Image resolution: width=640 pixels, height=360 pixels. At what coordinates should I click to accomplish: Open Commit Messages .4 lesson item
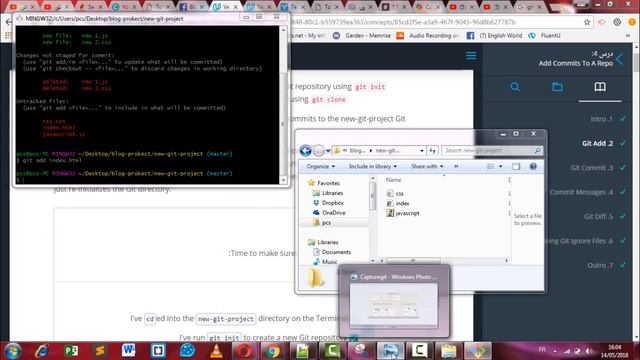pyautogui.click(x=581, y=192)
